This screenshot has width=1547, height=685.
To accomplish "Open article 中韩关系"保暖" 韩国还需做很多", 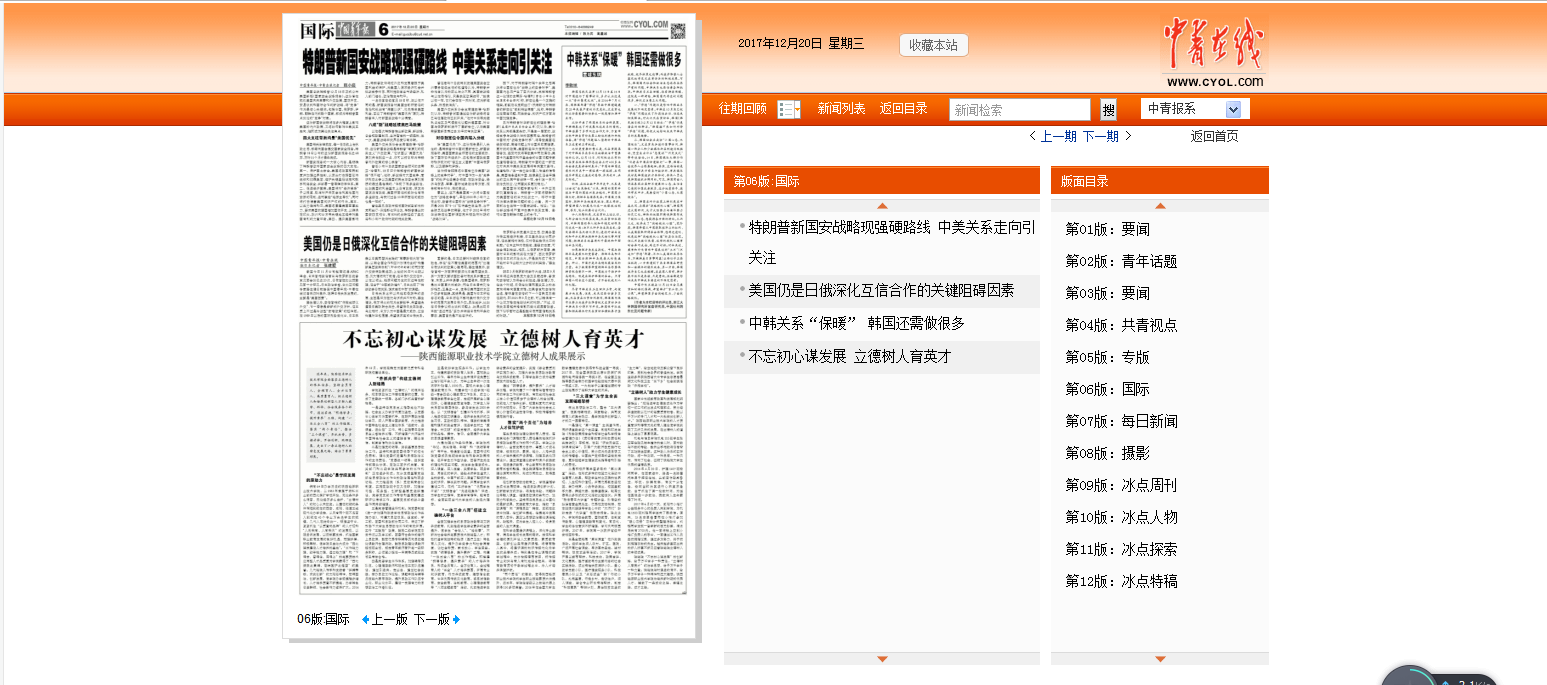I will [x=856, y=323].
